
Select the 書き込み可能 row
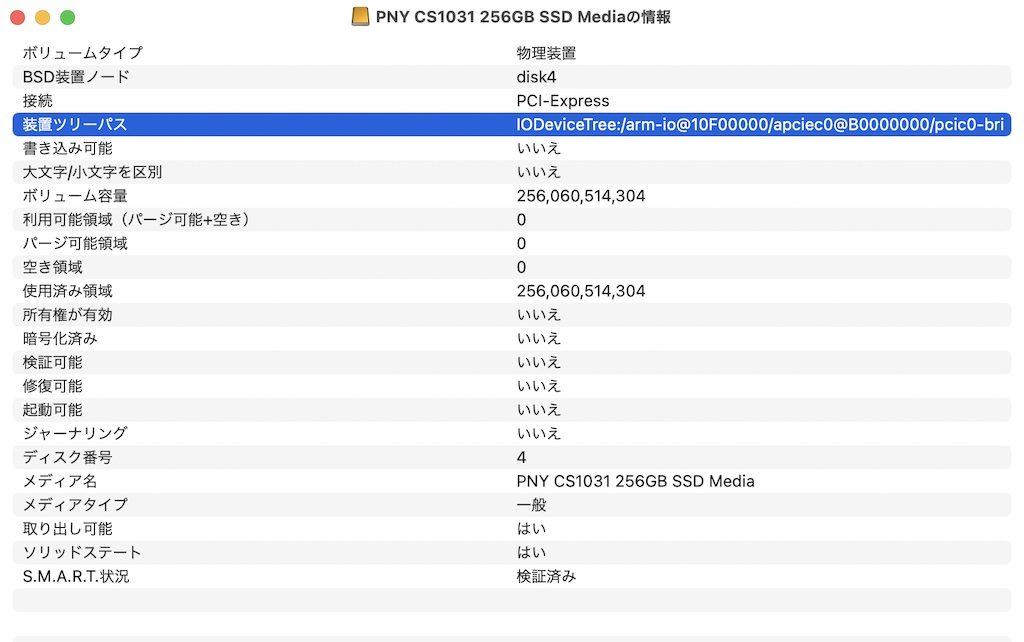(x=512, y=148)
